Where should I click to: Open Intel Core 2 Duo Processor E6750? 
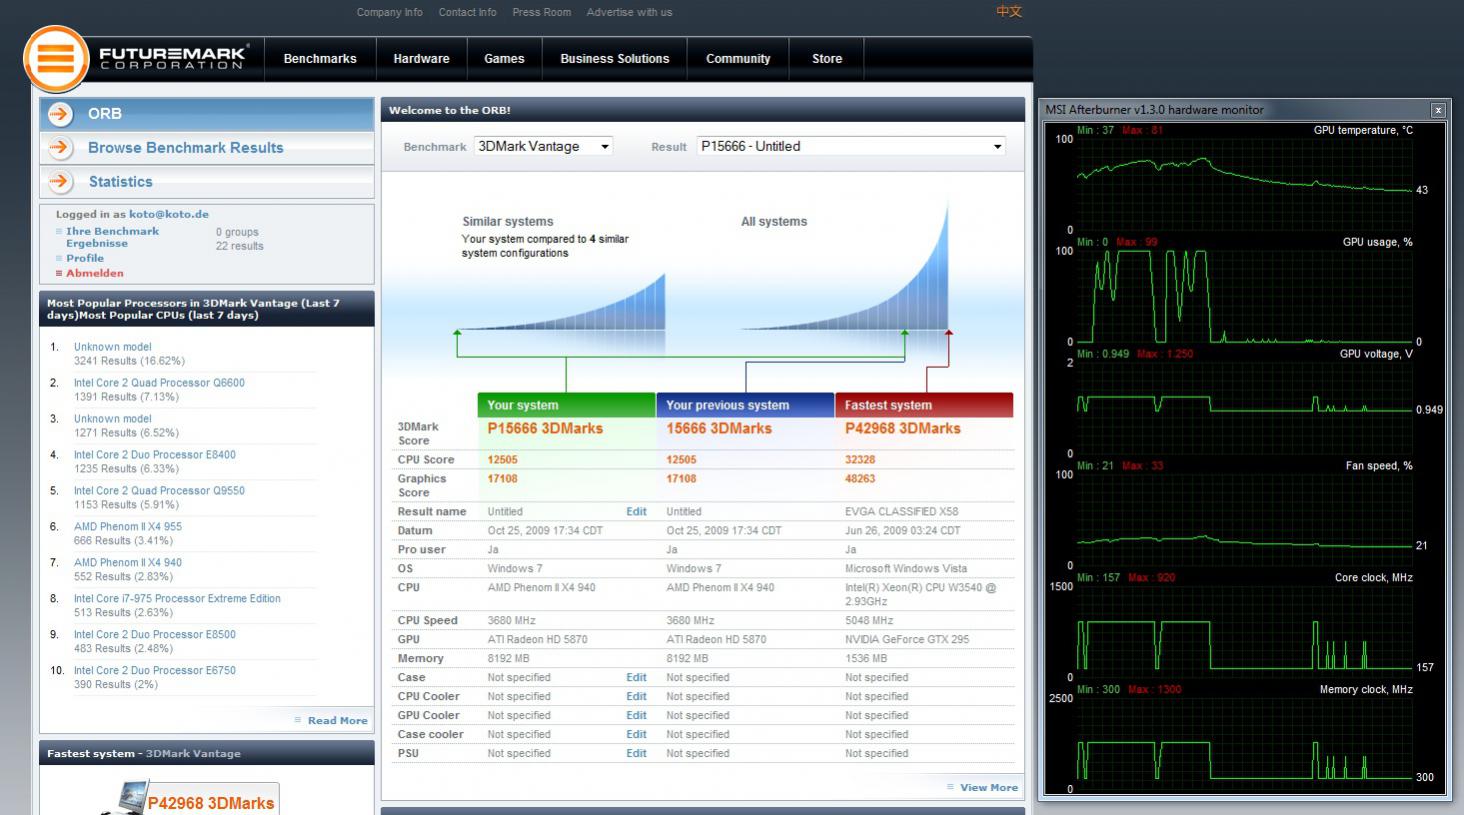point(155,671)
